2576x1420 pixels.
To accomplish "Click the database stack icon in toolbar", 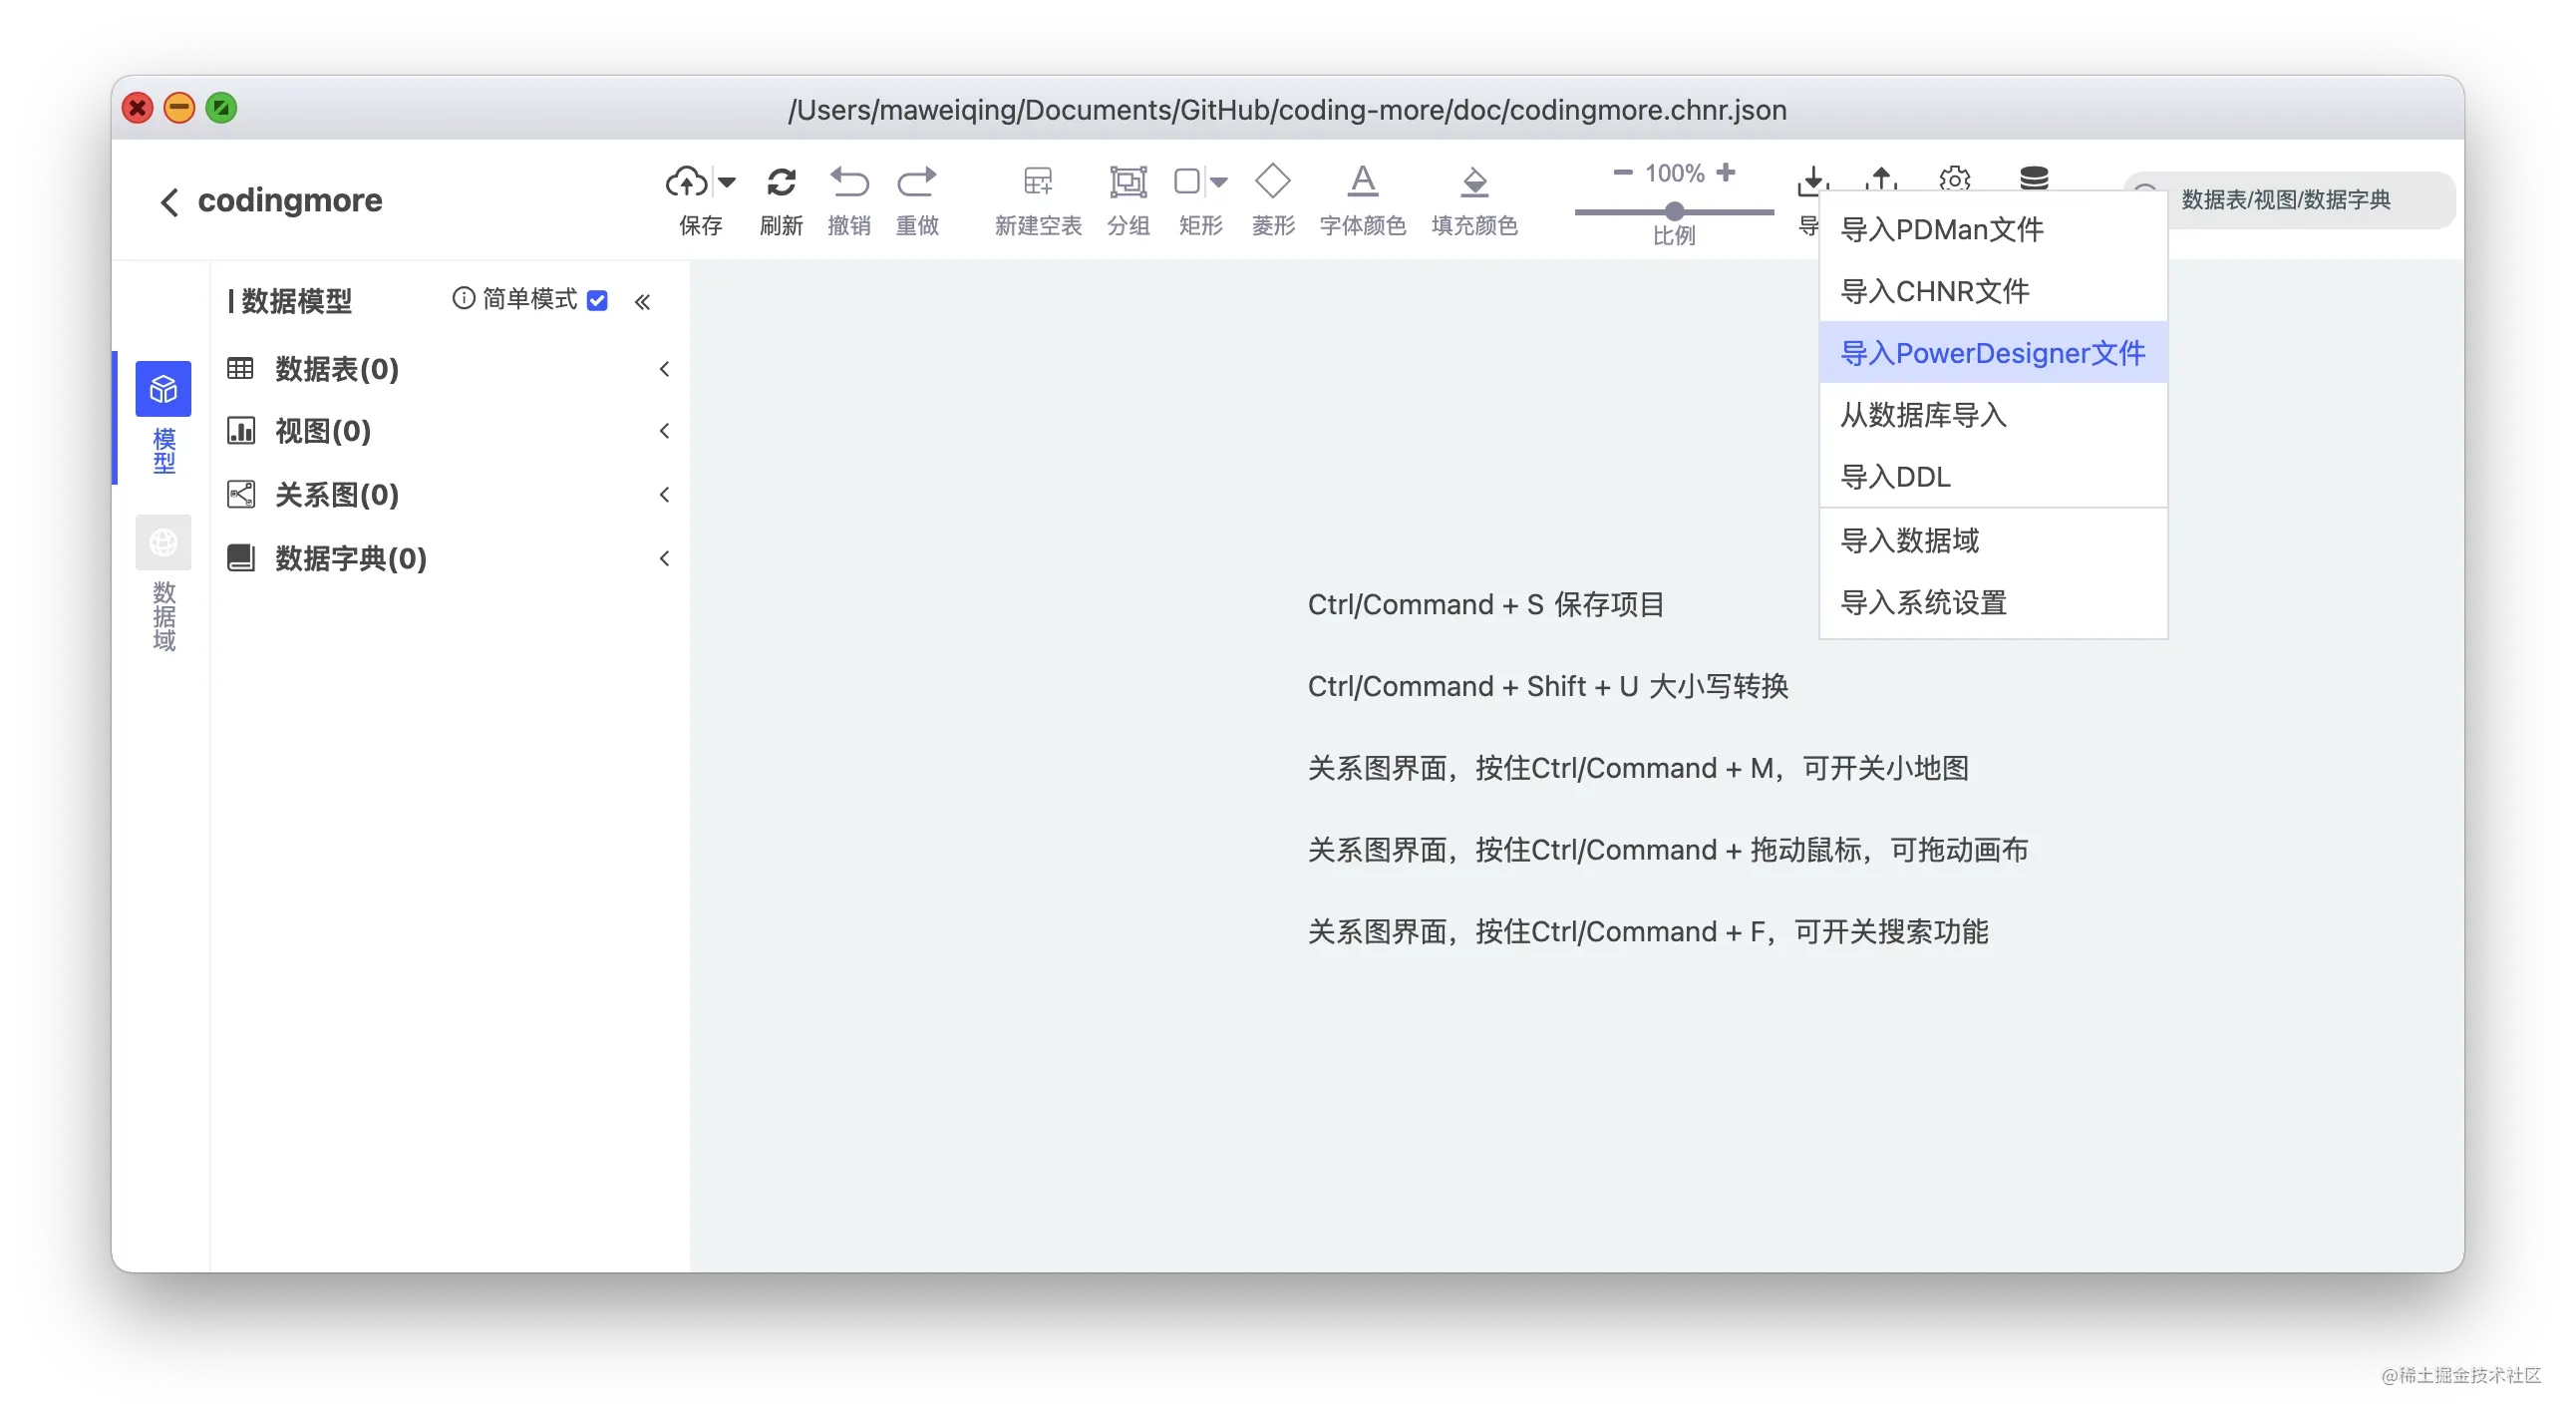I will [x=2033, y=177].
